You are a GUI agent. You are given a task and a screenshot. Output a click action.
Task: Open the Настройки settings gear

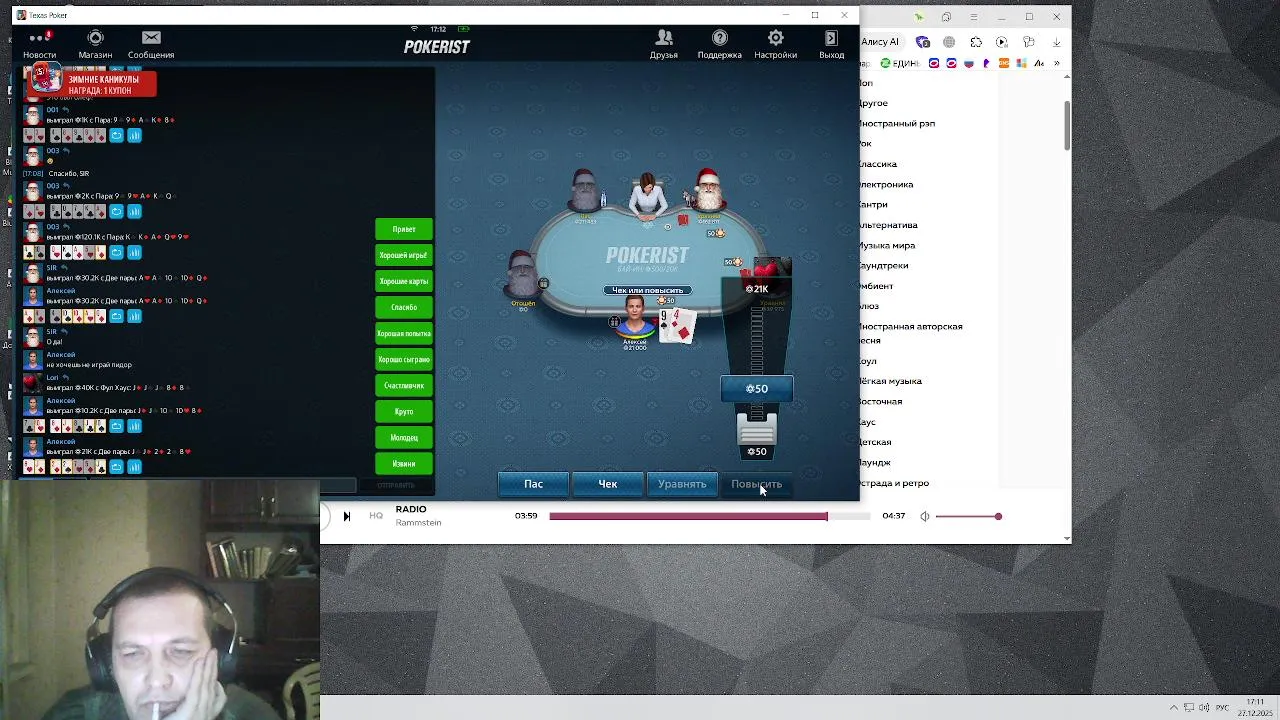776,44
